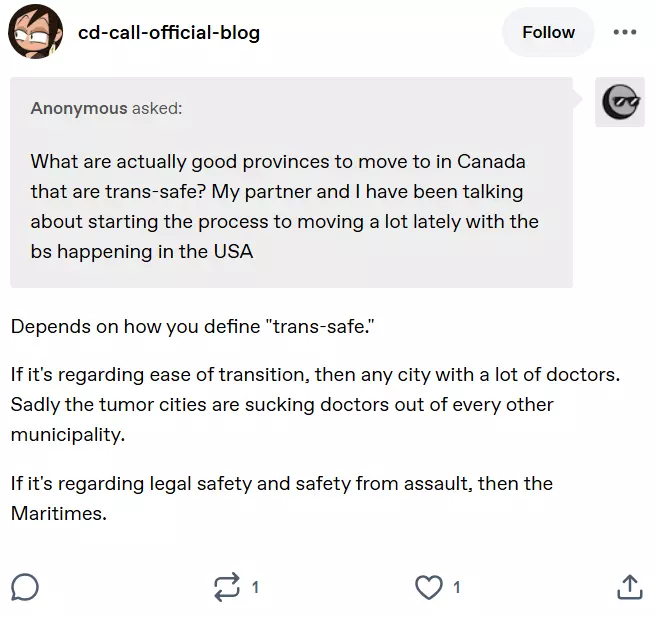The width and height of the screenshot is (656, 617).
Task: Like the post with the heart icon
Action: pos(429,587)
